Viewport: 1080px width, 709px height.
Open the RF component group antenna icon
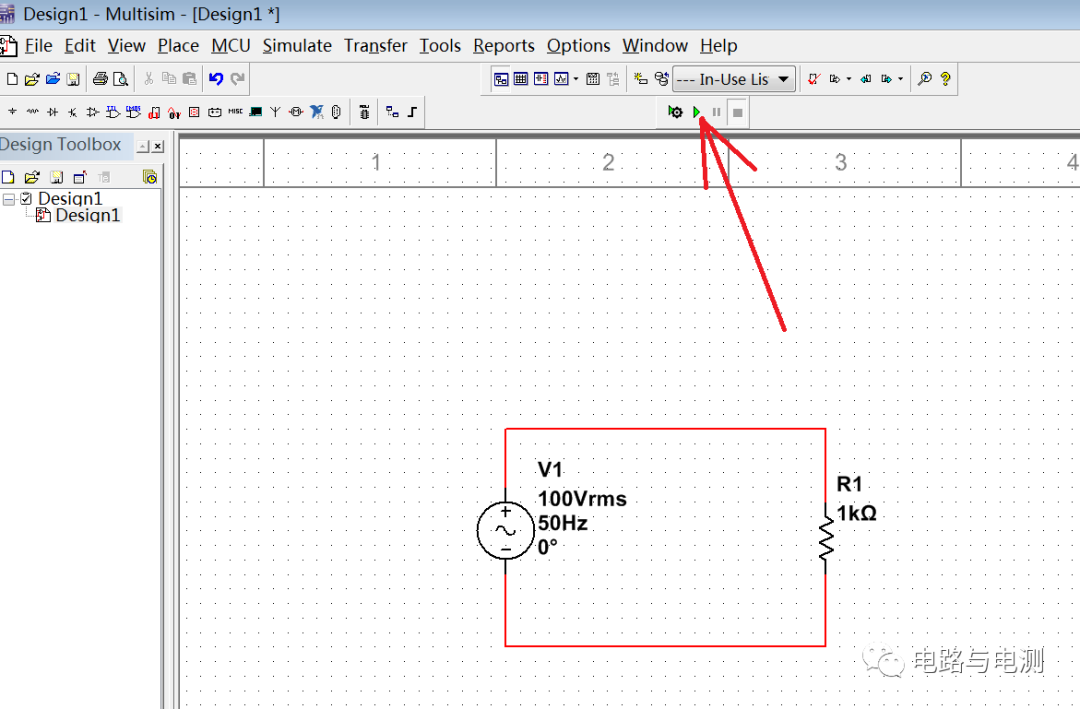[x=275, y=112]
